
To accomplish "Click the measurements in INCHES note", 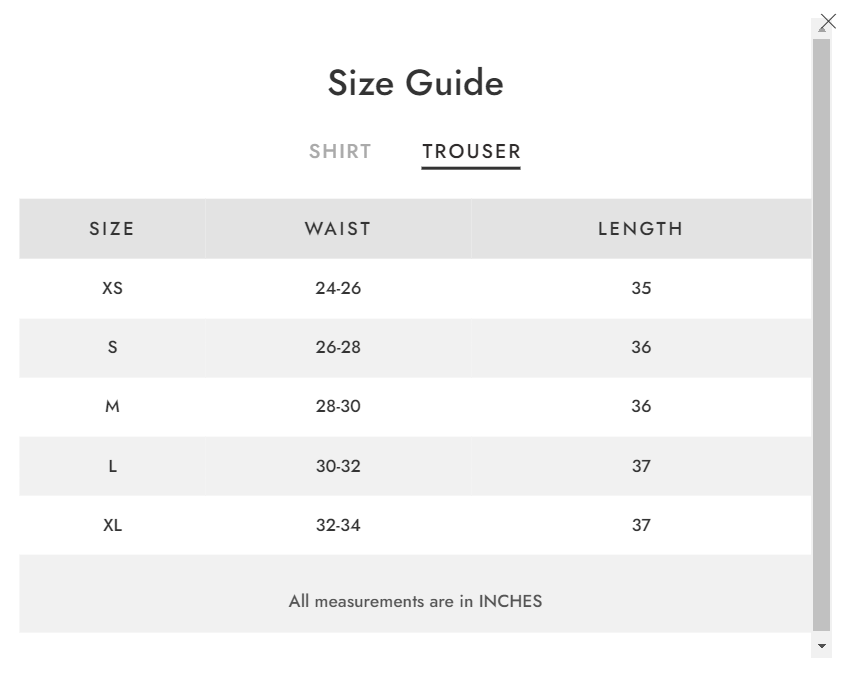I will coord(416,601).
